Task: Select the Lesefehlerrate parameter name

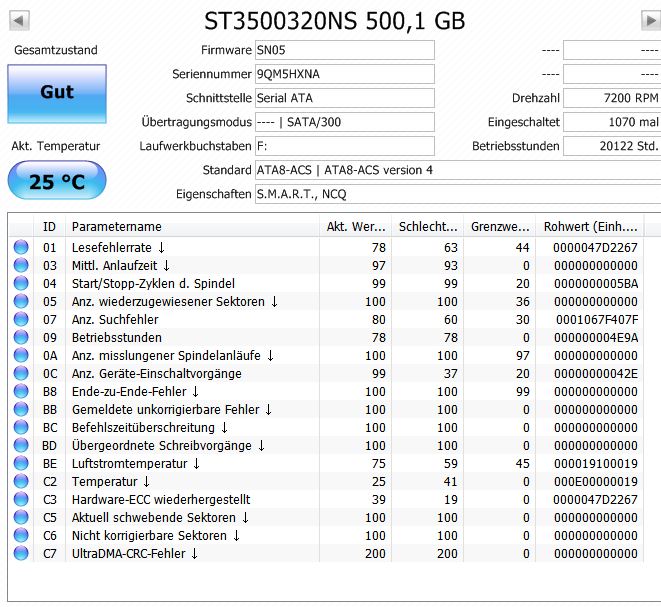Action: tap(118, 247)
